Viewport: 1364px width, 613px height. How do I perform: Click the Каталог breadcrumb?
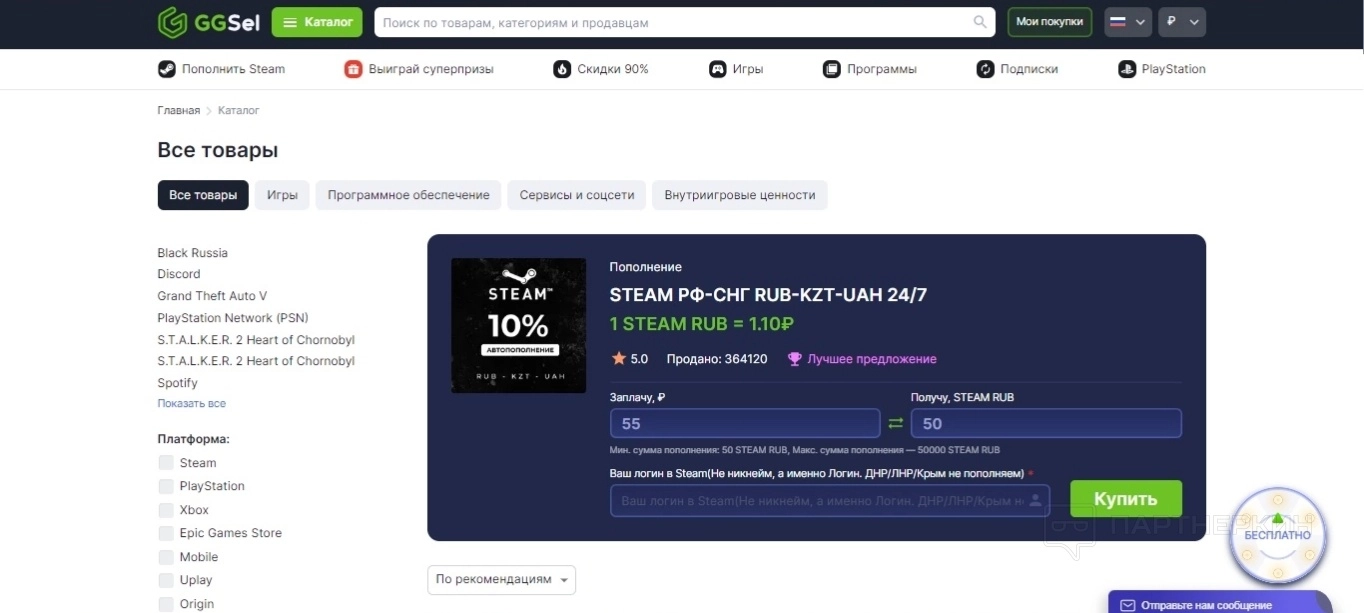tap(239, 110)
